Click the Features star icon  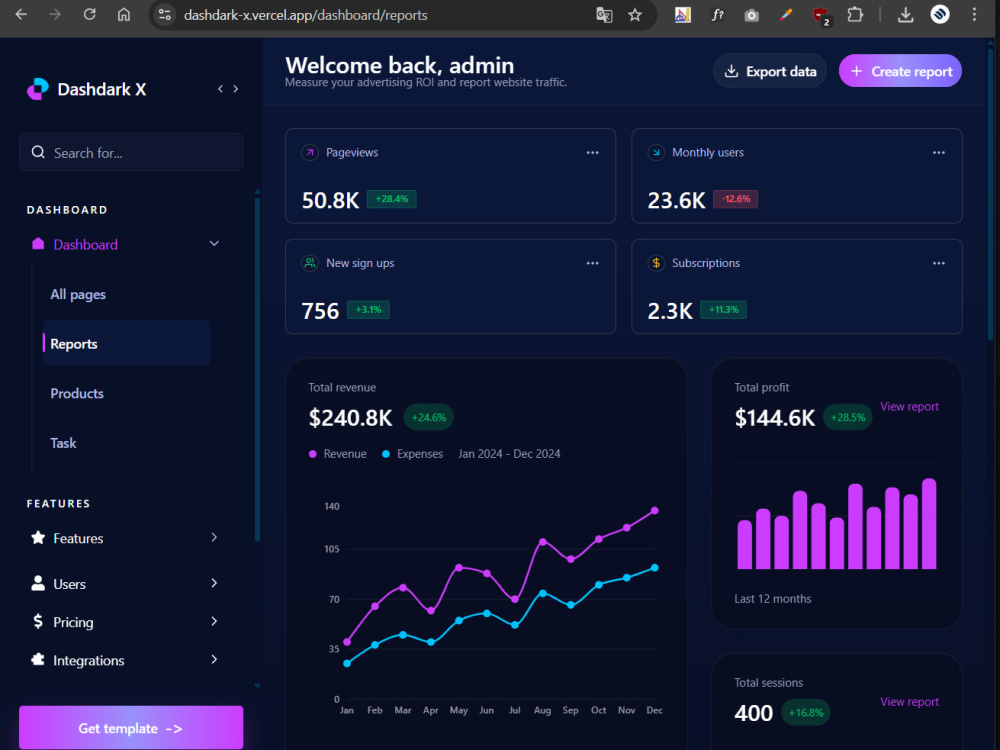38,538
